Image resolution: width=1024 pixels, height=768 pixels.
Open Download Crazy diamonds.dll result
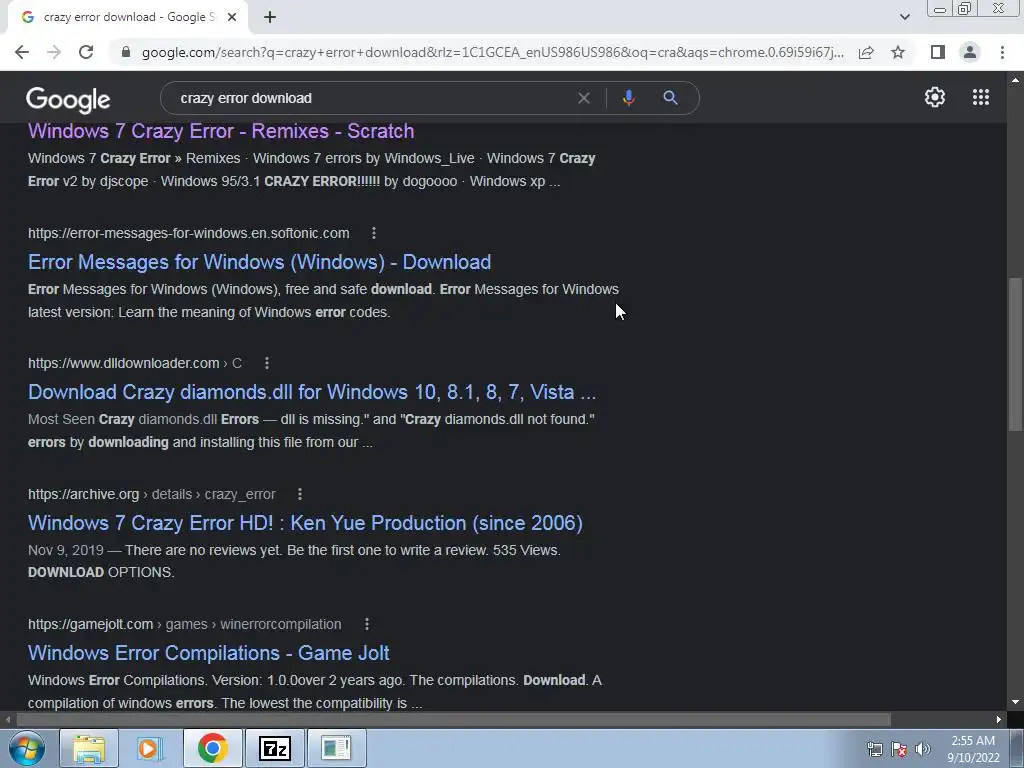point(312,392)
